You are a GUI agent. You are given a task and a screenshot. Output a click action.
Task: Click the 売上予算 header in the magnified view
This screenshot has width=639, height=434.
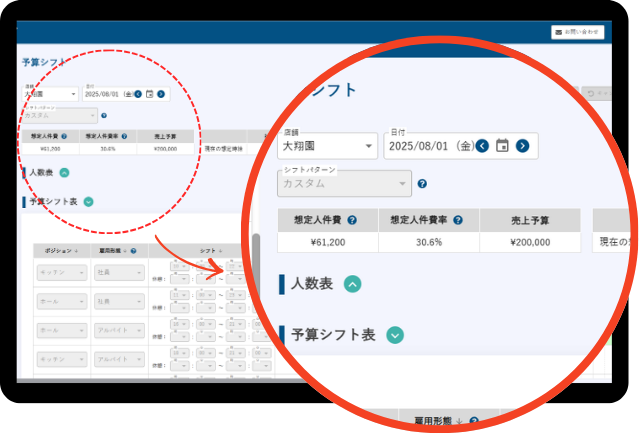click(530, 220)
